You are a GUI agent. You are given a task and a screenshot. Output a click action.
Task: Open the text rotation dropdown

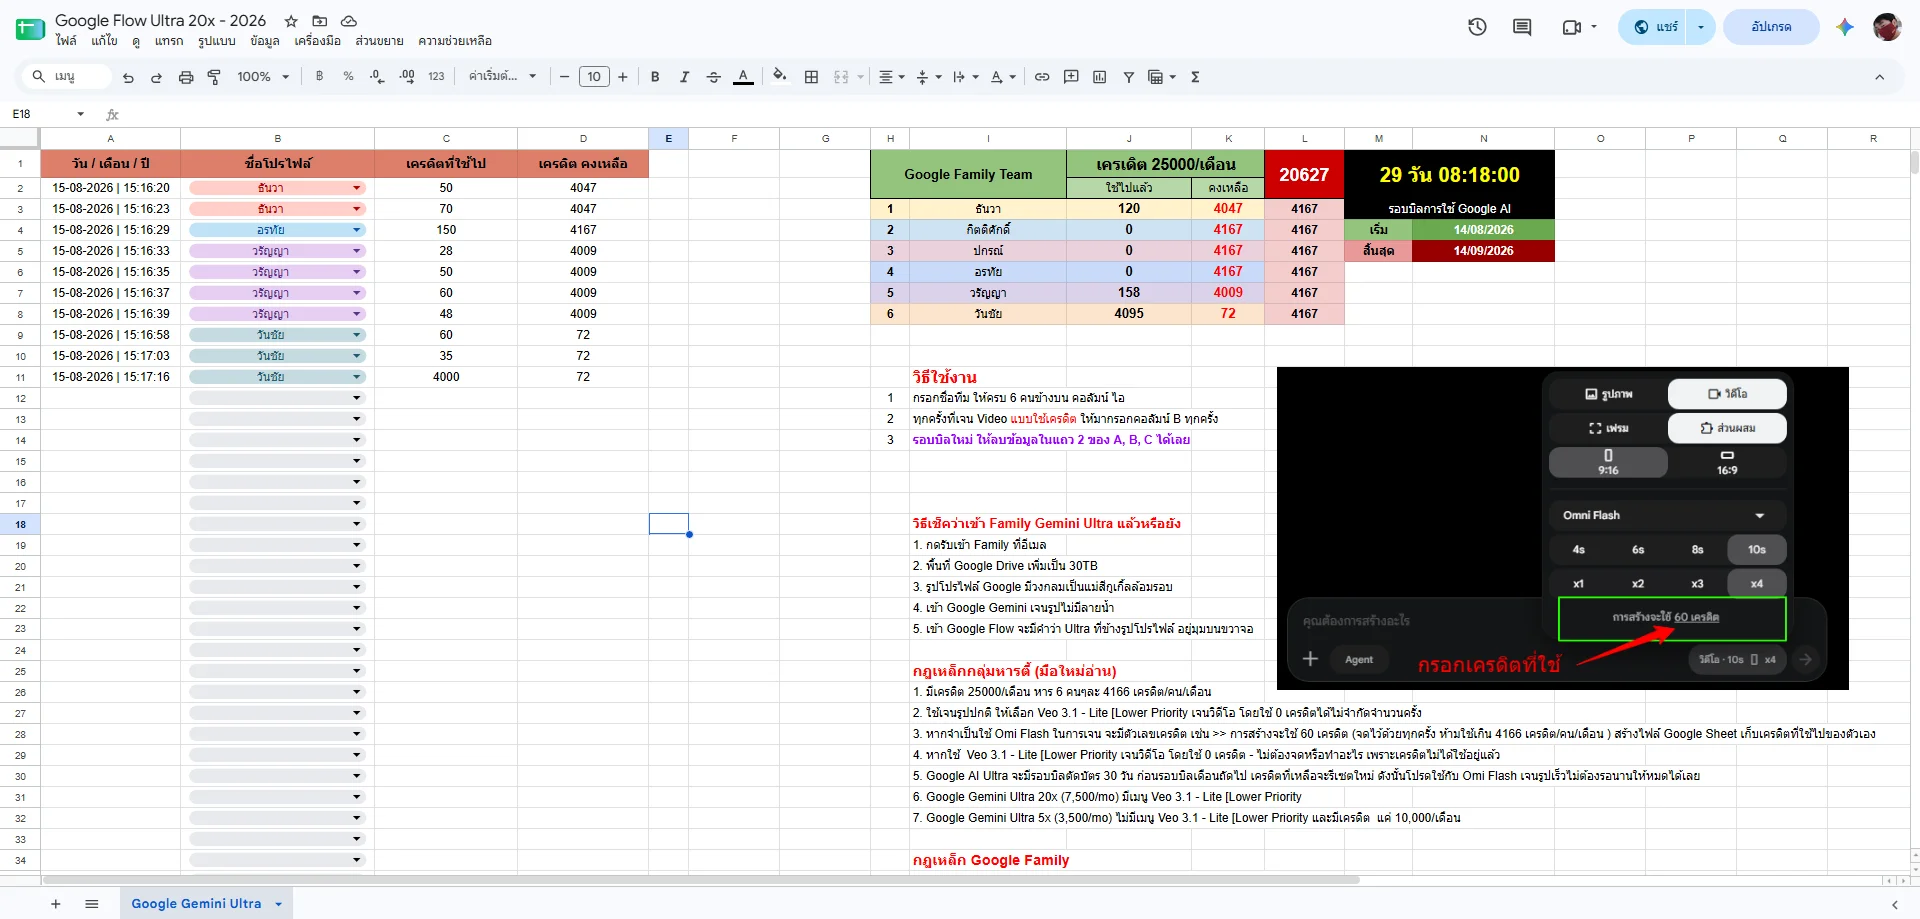point(1003,77)
